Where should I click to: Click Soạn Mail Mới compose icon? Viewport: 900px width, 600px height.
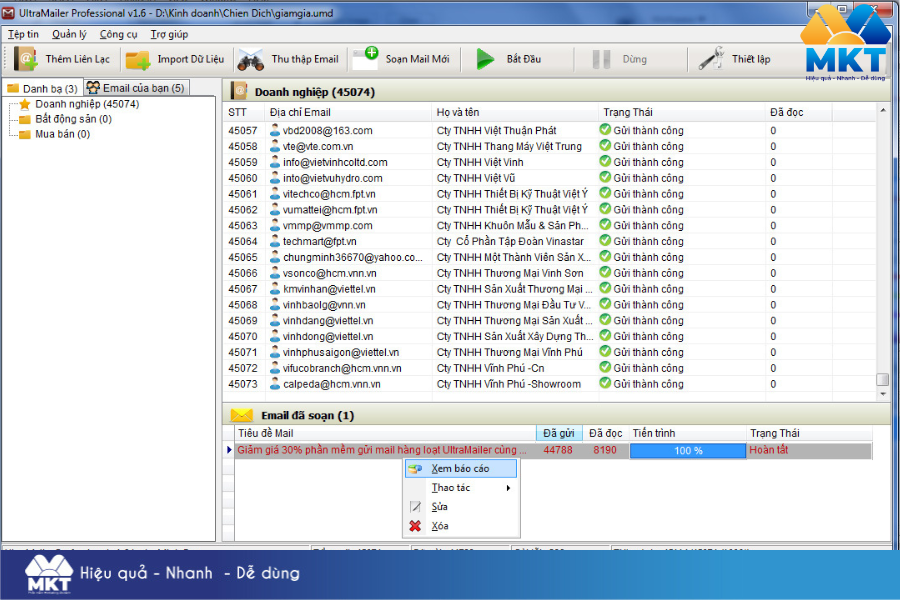[366, 58]
